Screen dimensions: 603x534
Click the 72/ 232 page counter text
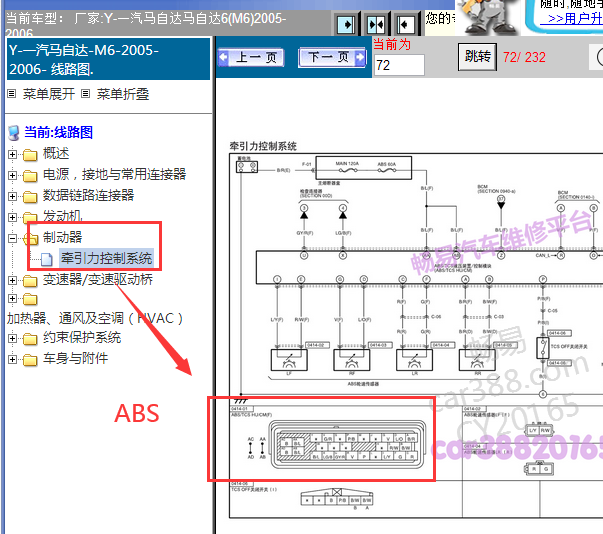(x=524, y=57)
